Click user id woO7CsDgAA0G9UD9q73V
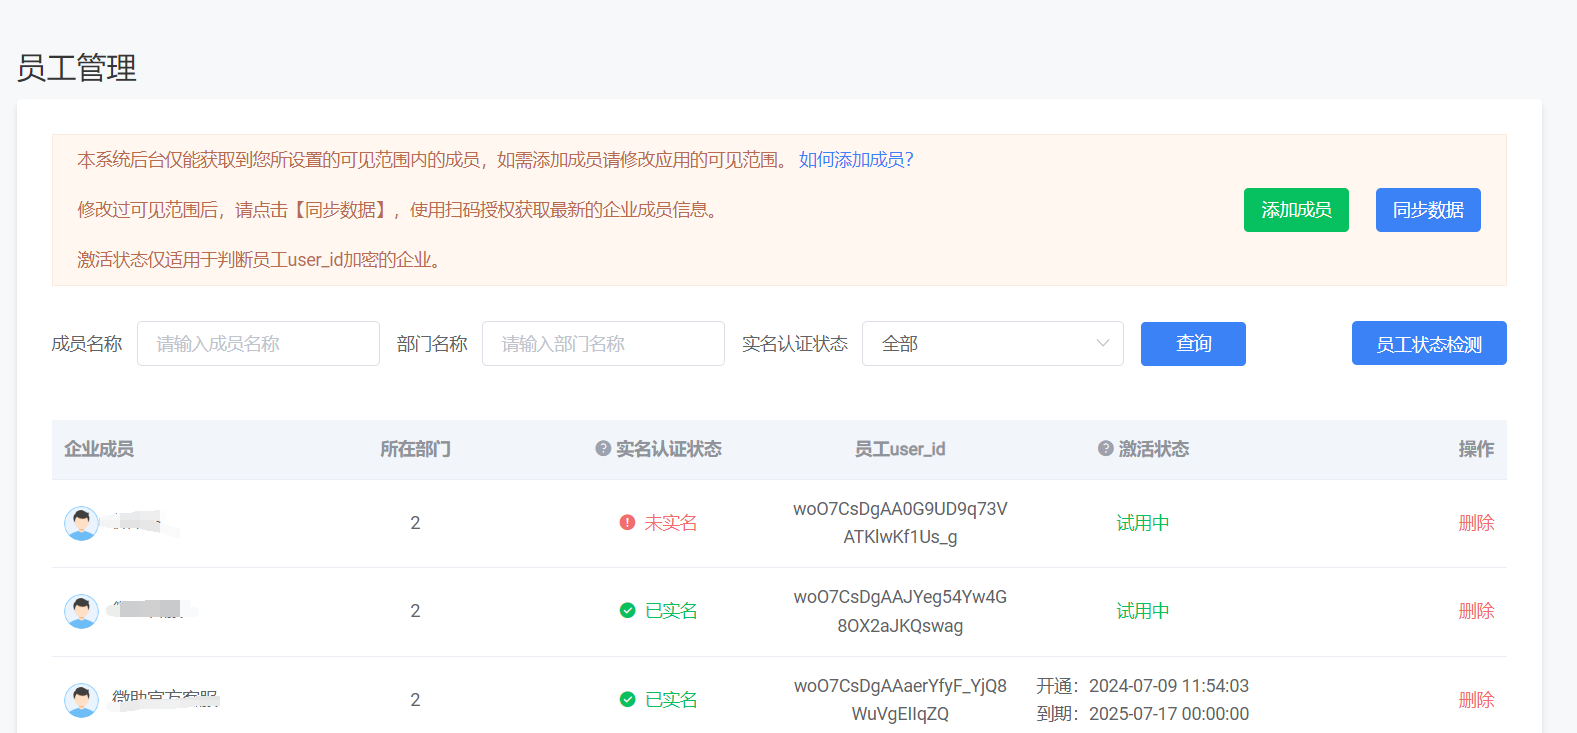The width and height of the screenshot is (1577, 733). (x=900, y=523)
